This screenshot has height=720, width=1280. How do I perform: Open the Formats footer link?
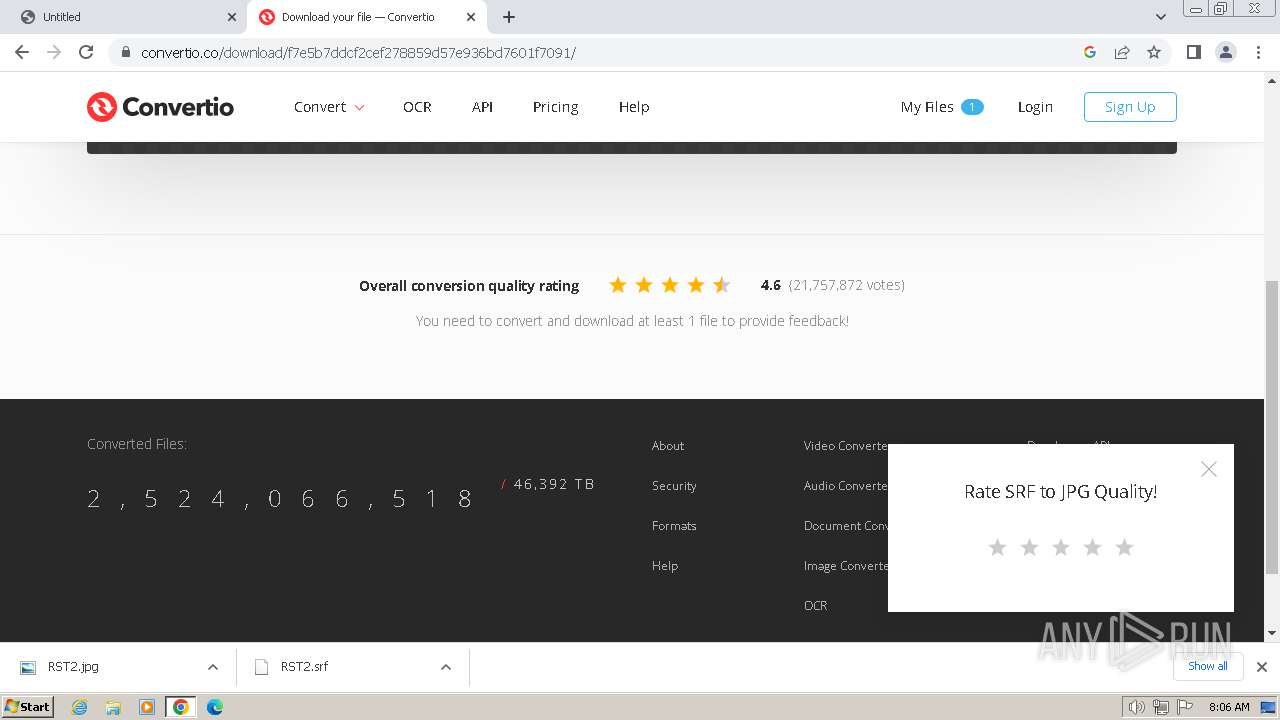[x=674, y=526]
